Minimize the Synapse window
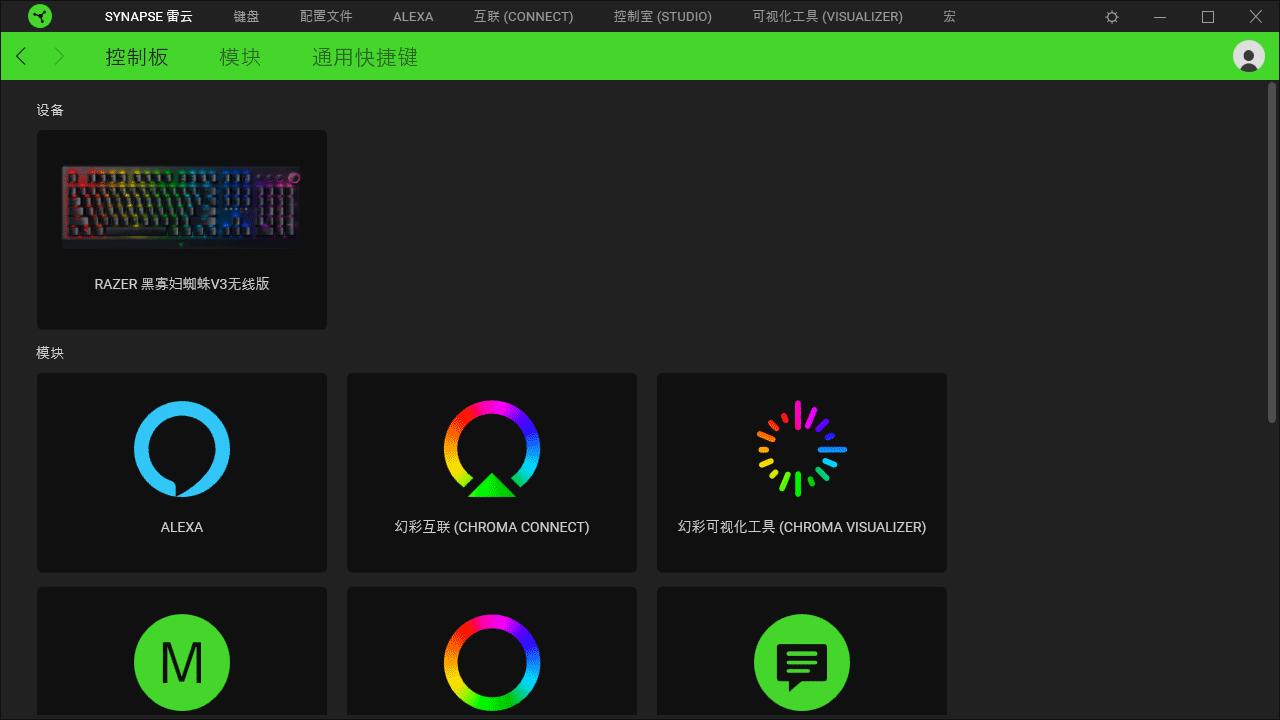 pyautogui.click(x=1159, y=17)
